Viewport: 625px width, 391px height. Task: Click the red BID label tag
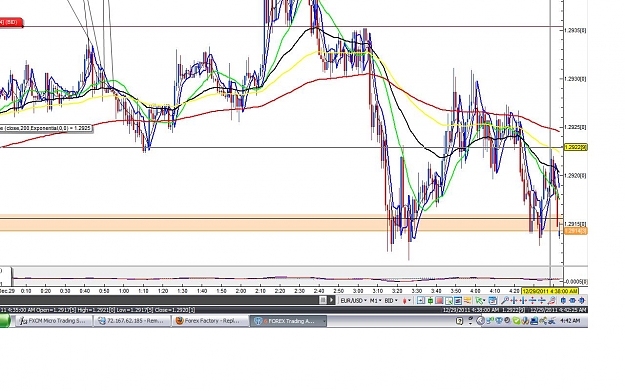[11, 22]
